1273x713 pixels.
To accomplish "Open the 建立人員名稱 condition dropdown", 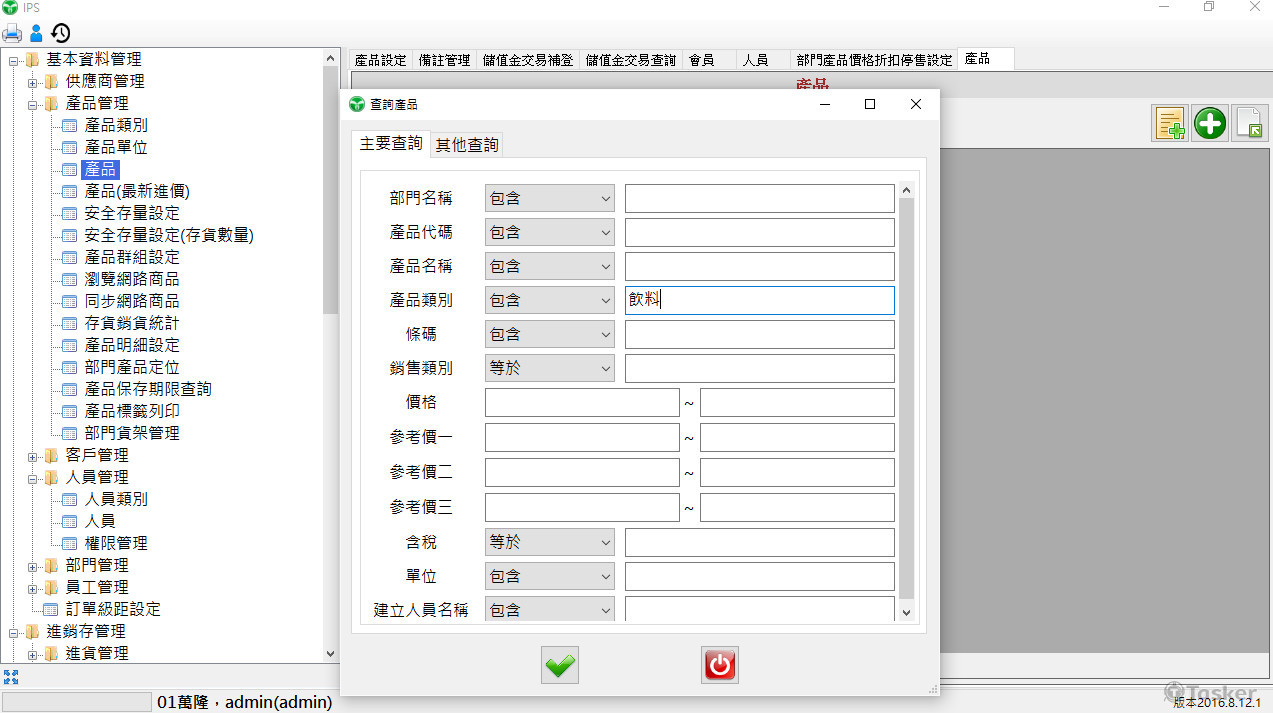I will coord(550,610).
